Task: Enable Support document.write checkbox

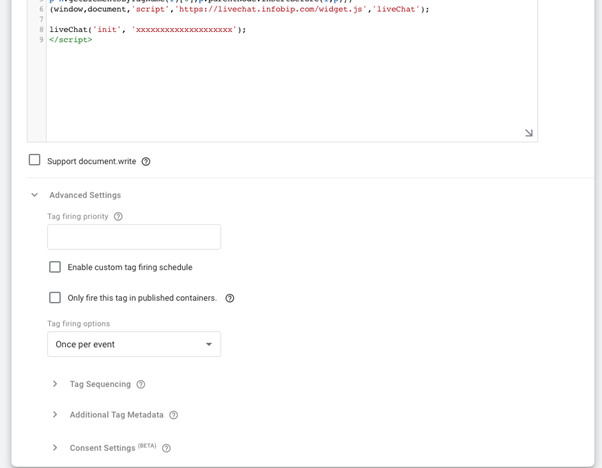Action: pos(35,160)
